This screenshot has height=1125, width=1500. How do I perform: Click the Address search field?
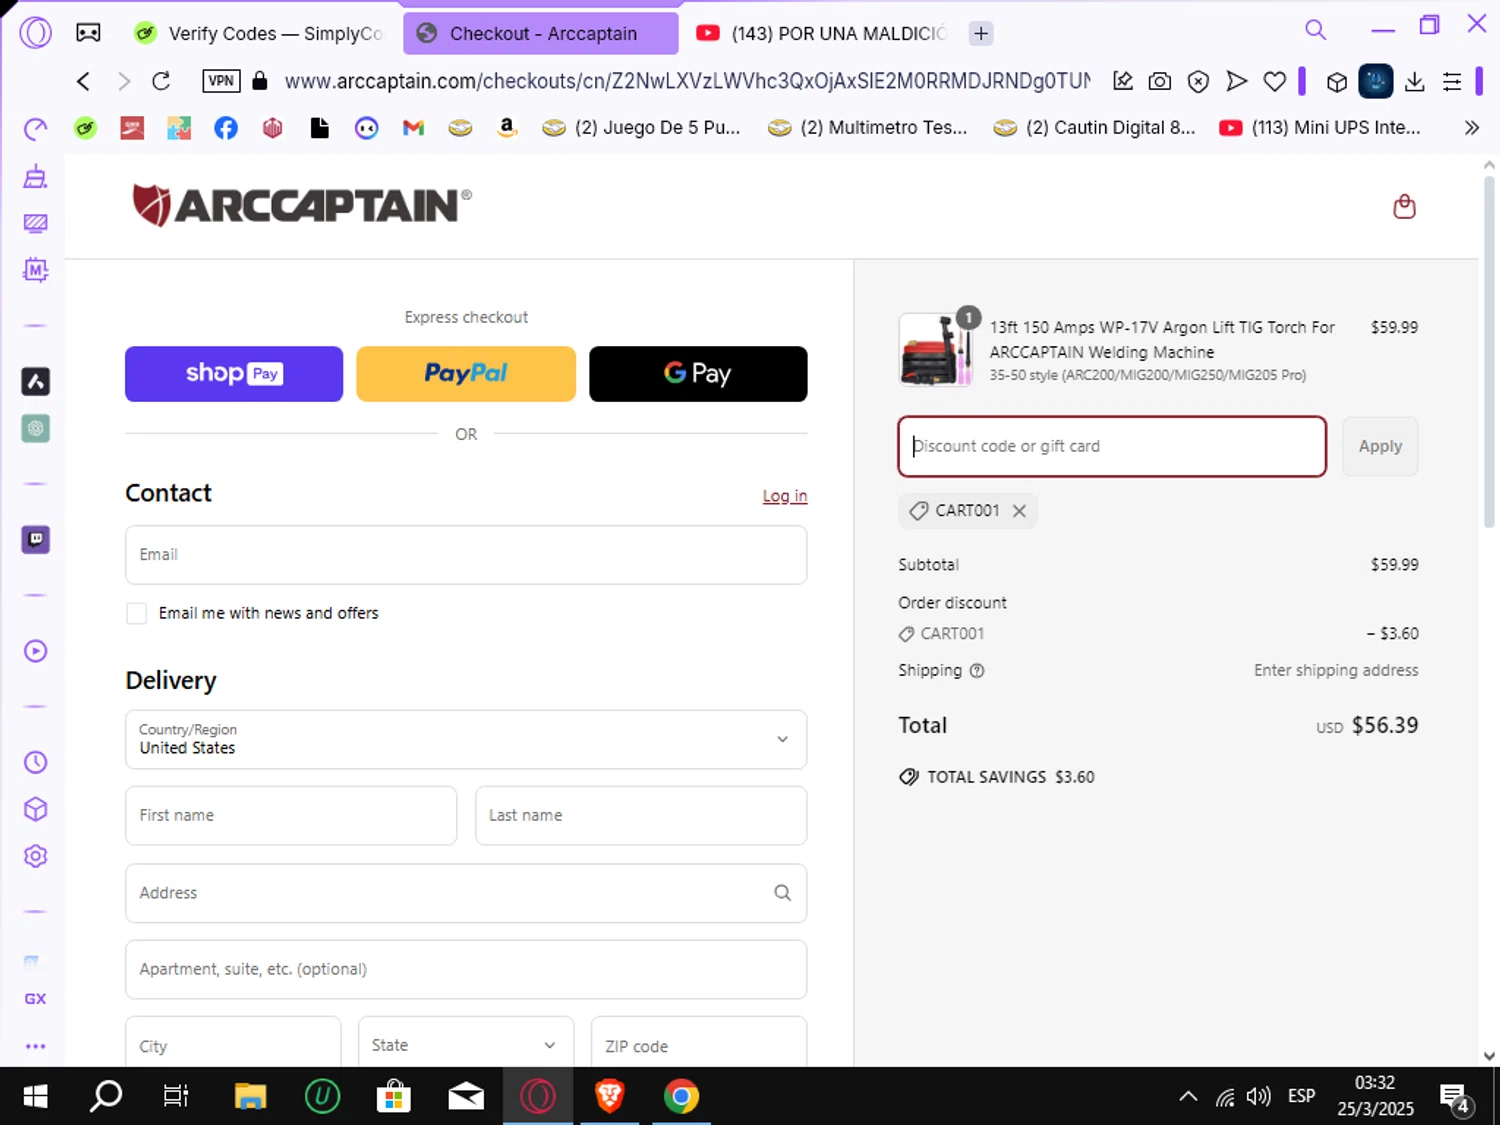(466, 893)
